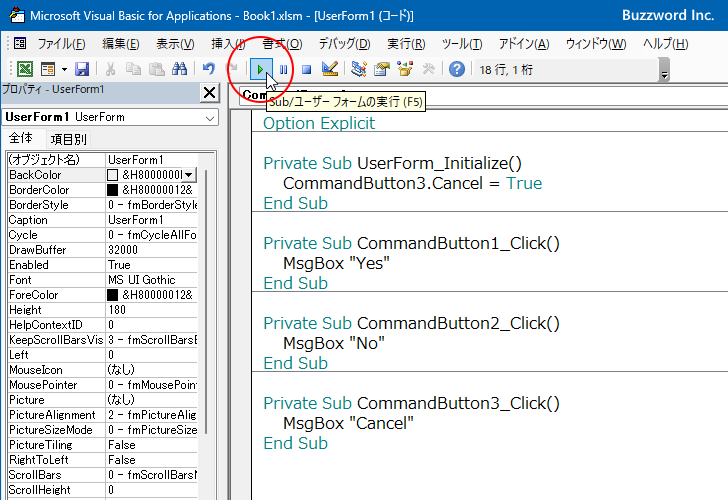The height and width of the screenshot is (500, 728).
Task: Select the Font property value MS UI Gothic
Action: click(152, 280)
